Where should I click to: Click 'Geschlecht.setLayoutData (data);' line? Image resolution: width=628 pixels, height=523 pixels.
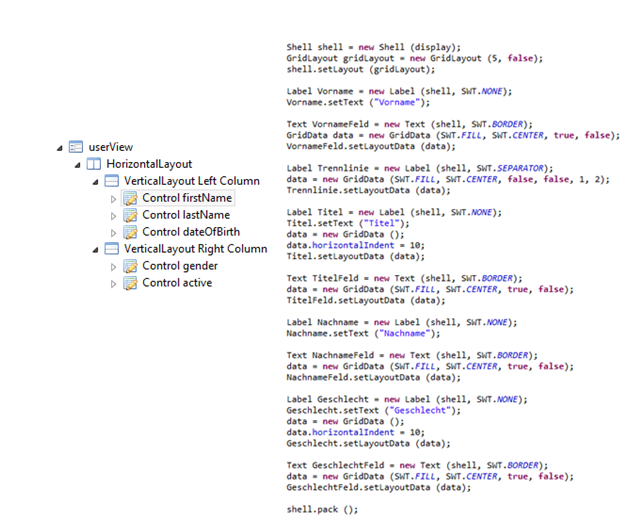point(368,443)
